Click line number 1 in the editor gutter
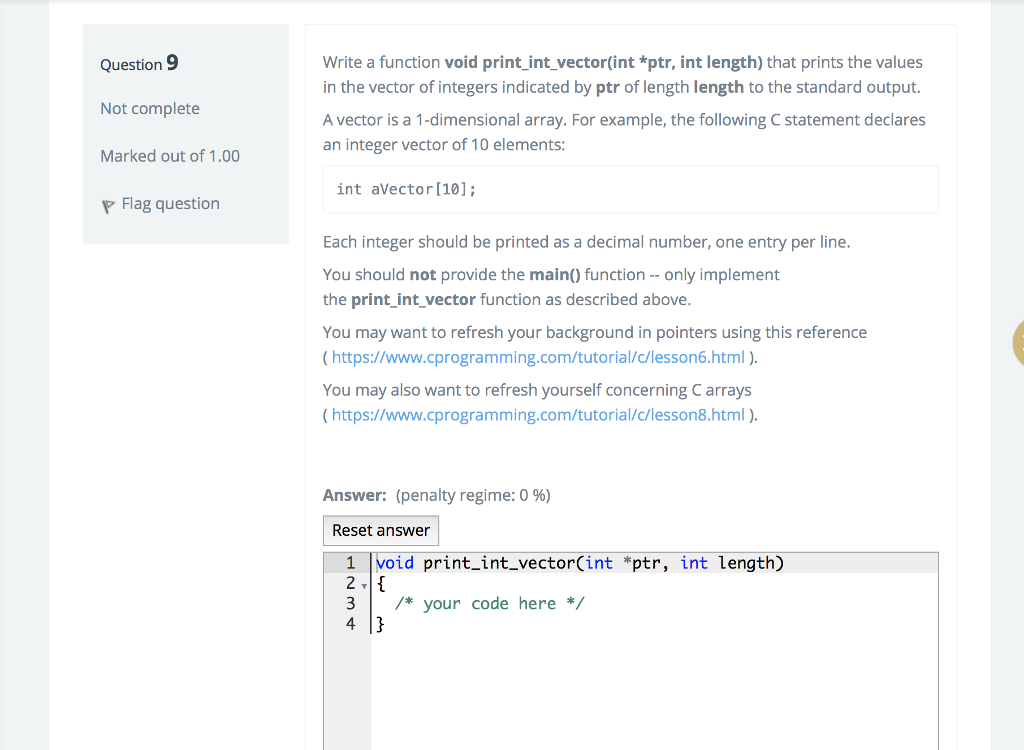 coord(351,563)
